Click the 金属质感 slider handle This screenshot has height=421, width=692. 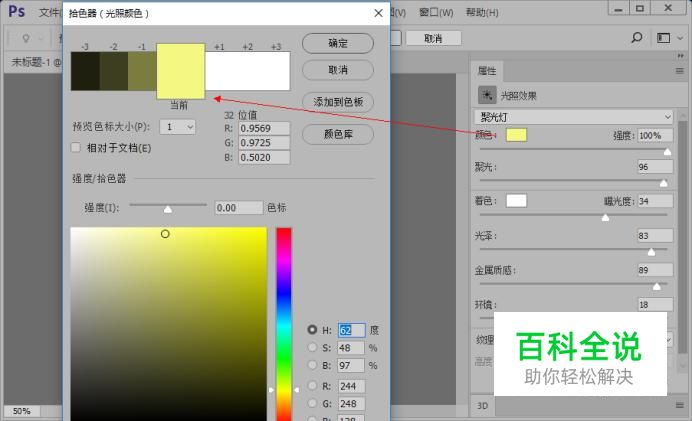point(657,286)
